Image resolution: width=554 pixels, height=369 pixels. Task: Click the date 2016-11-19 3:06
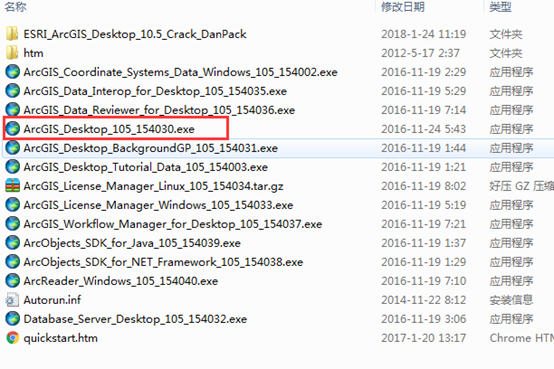[x=424, y=319]
